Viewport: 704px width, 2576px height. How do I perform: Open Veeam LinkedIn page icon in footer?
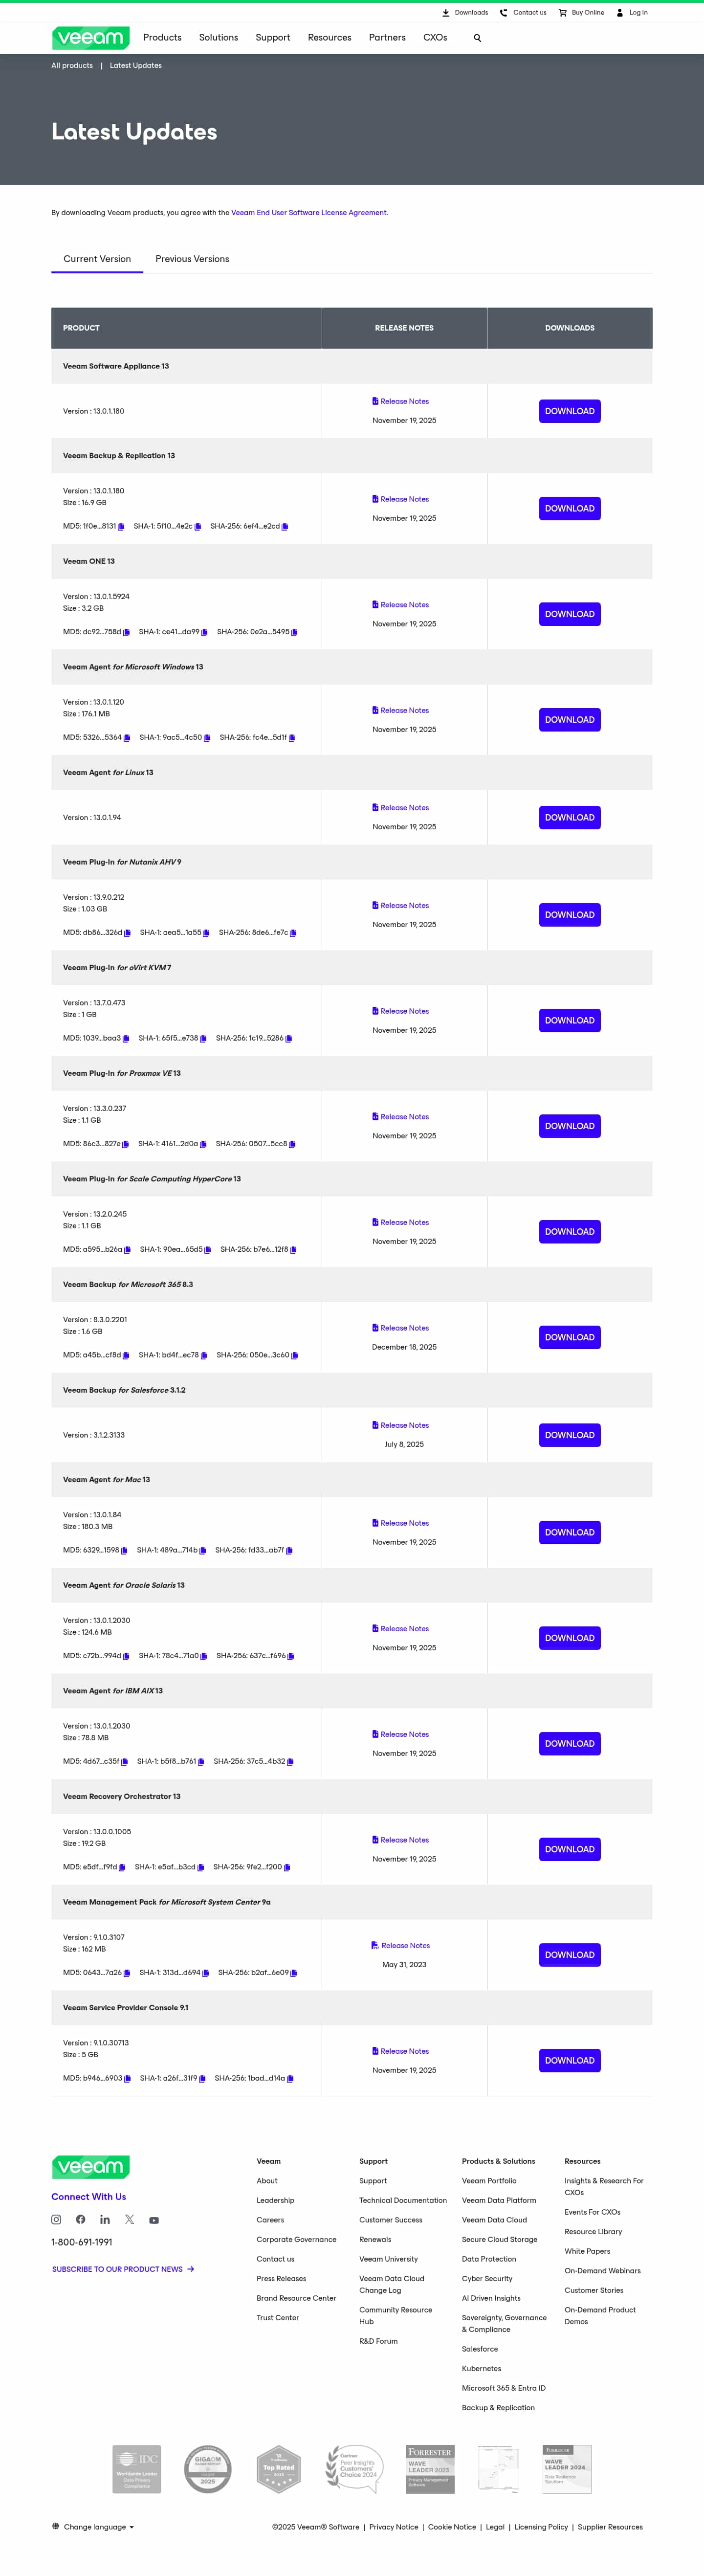click(x=105, y=2219)
